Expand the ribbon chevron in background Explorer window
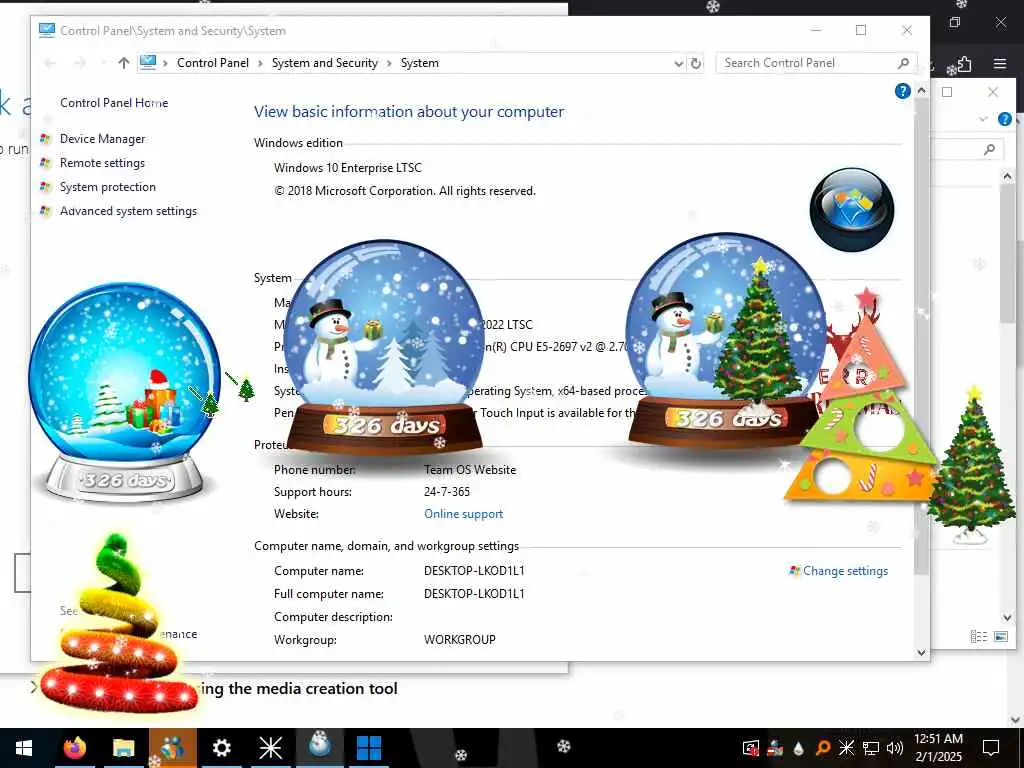Image resolution: width=1024 pixels, height=768 pixels. pyautogui.click(x=983, y=119)
